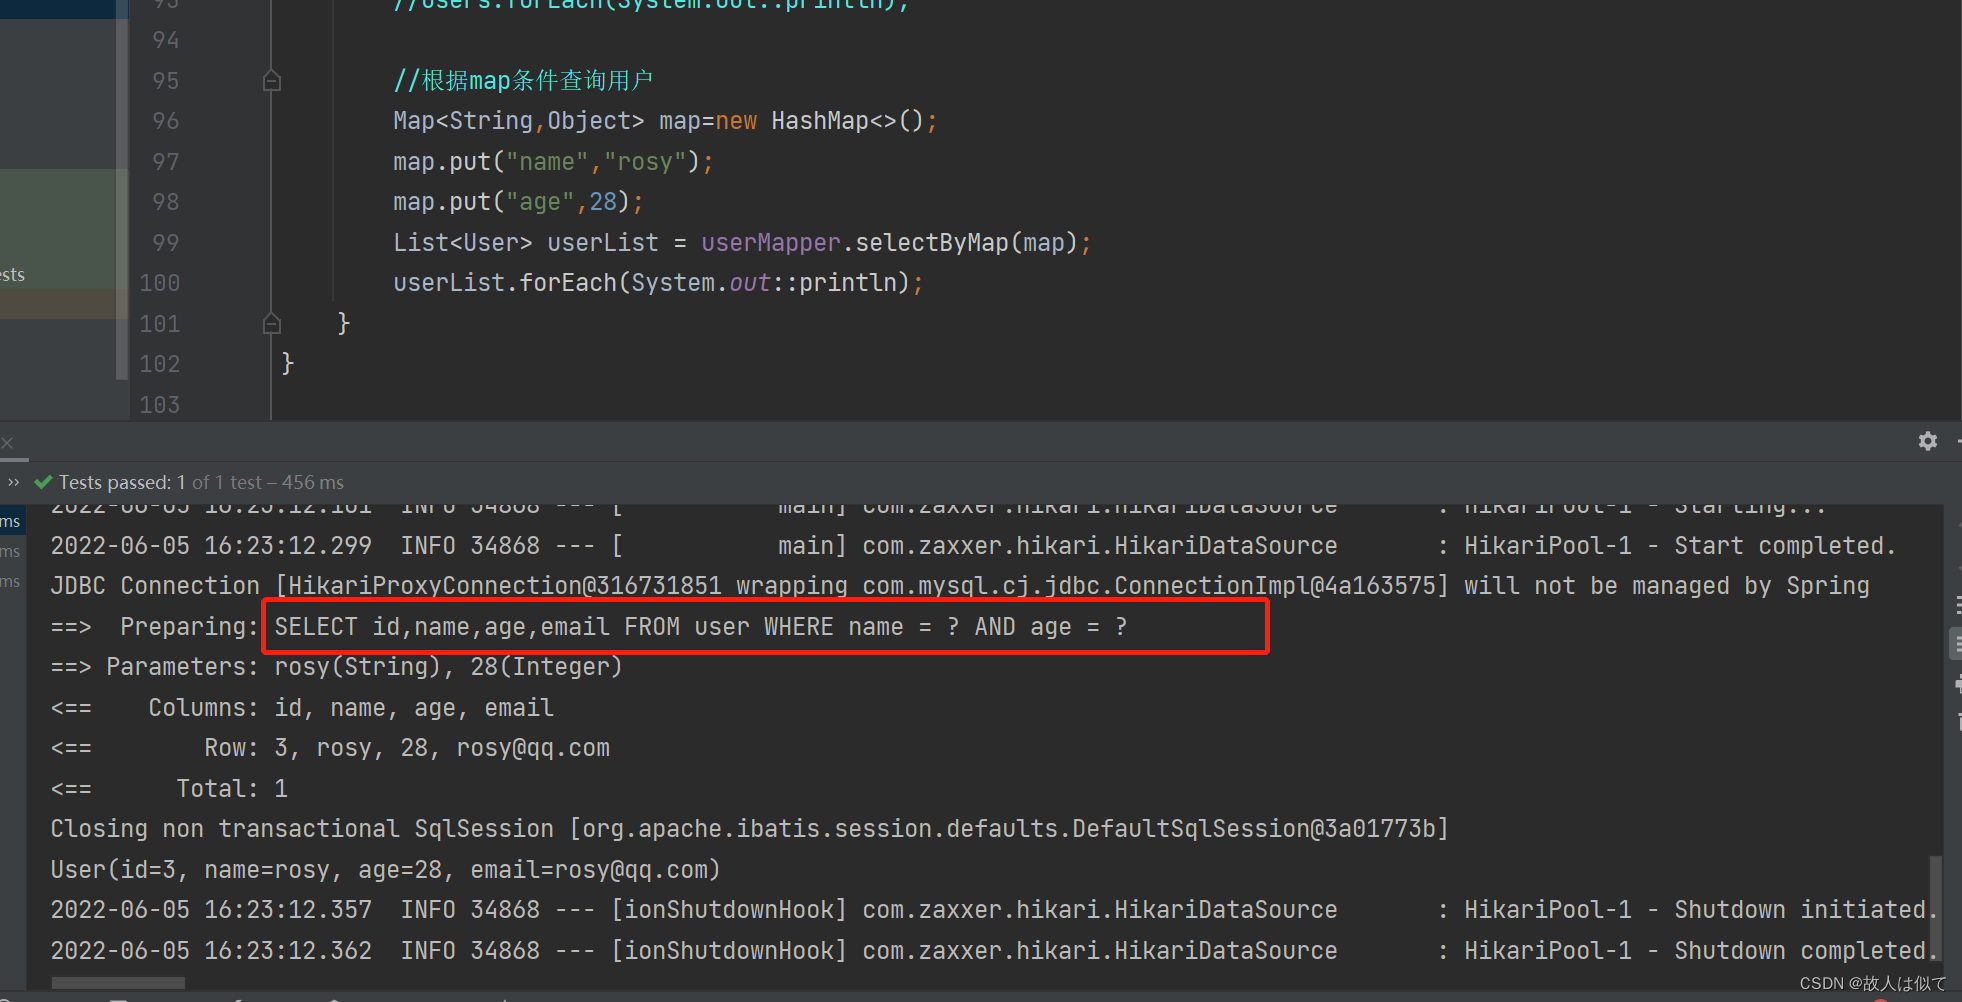Click the string "age" on line 98

click(540, 202)
